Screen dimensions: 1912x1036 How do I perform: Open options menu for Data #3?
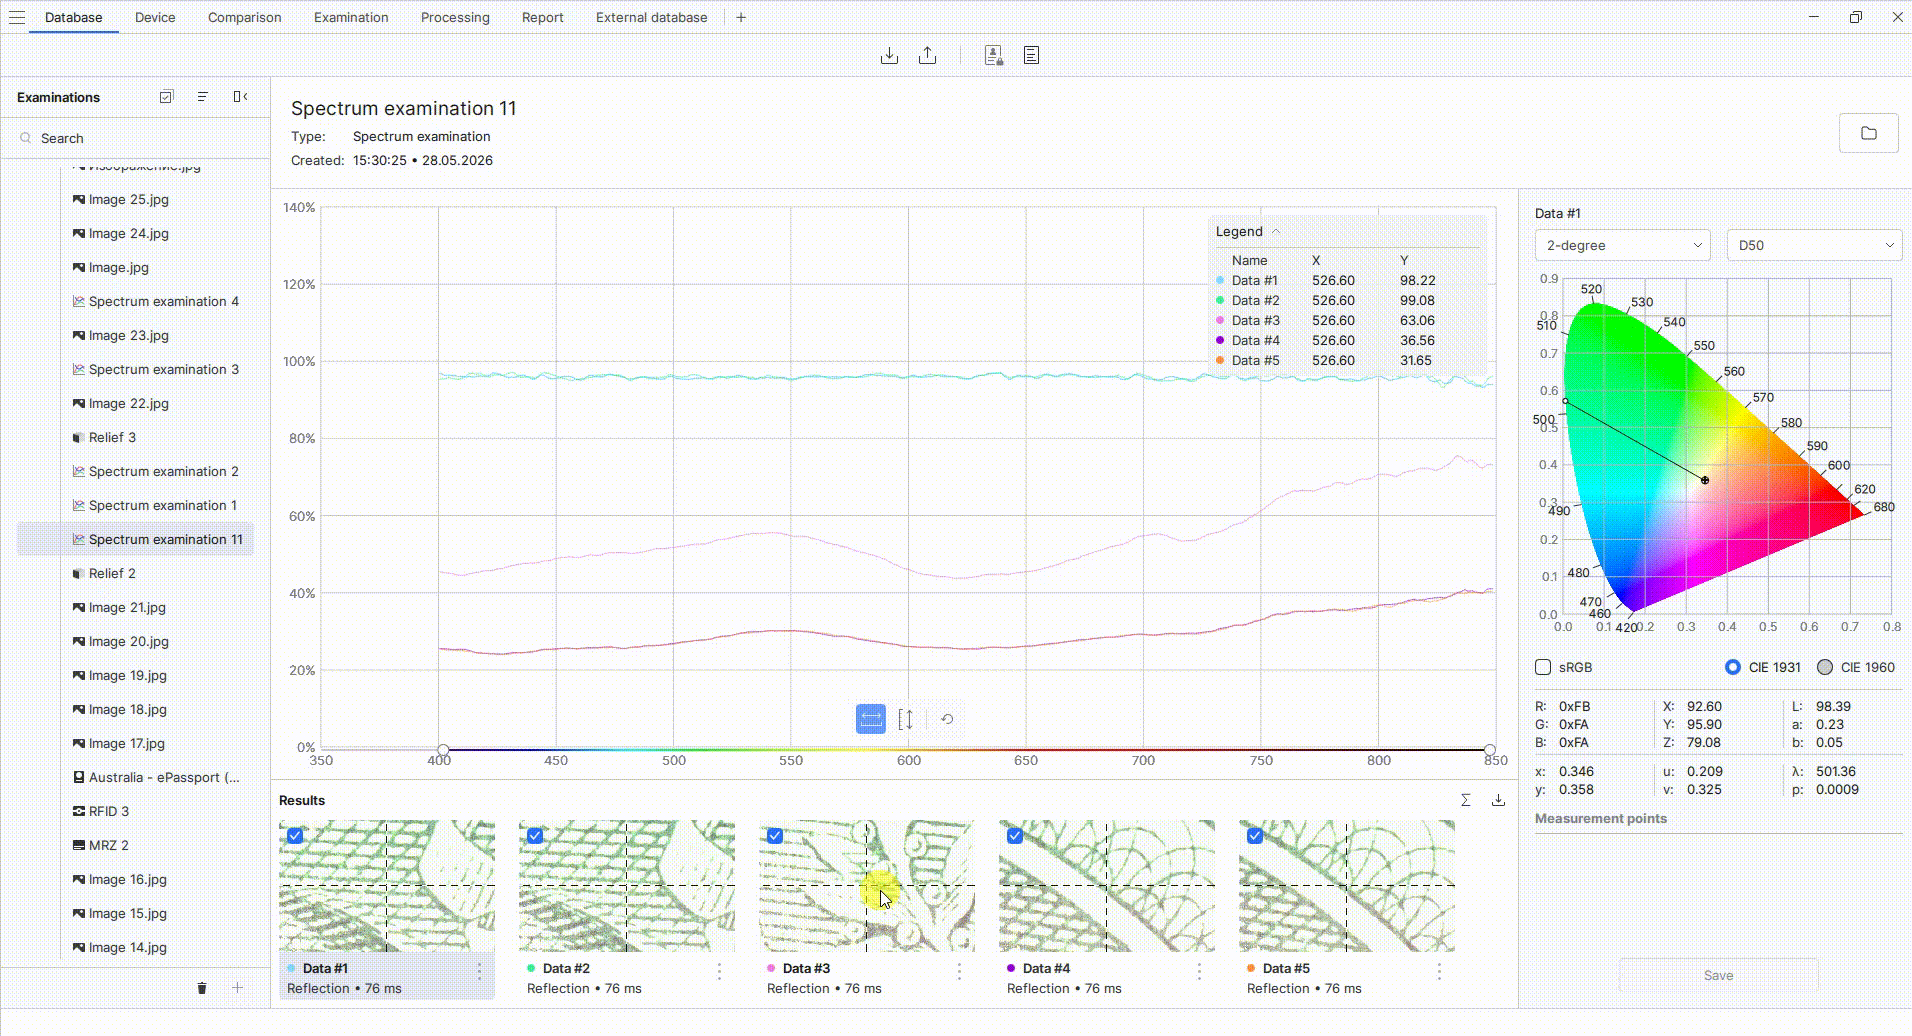pyautogui.click(x=959, y=971)
